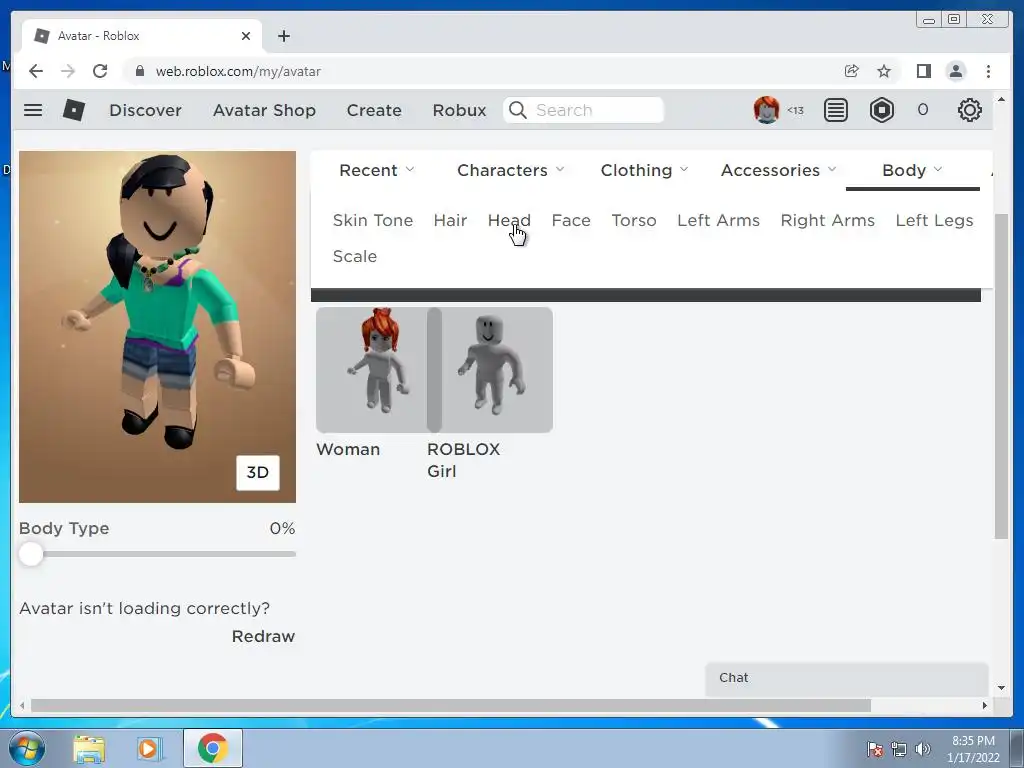The width and height of the screenshot is (1024, 768).
Task: Click the Robux hexagon icon
Action: pyautogui.click(x=882, y=110)
